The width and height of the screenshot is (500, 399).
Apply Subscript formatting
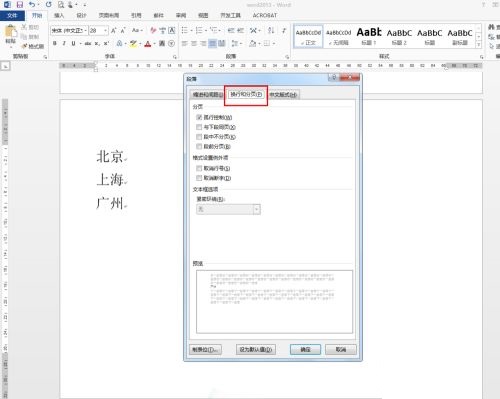pyautogui.click(x=97, y=43)
